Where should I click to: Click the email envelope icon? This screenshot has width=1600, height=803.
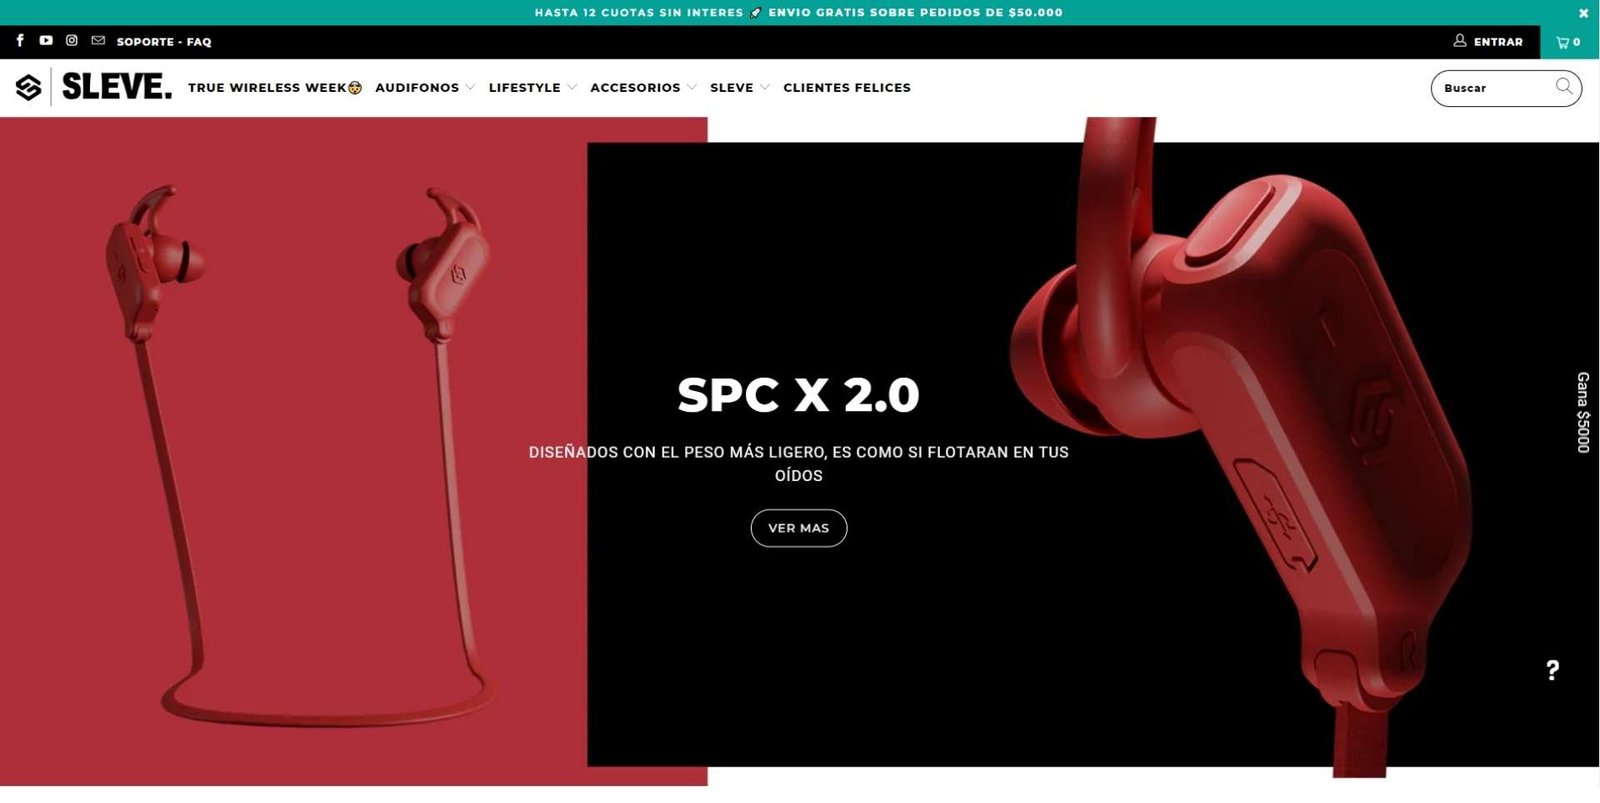tap(98, 41)
